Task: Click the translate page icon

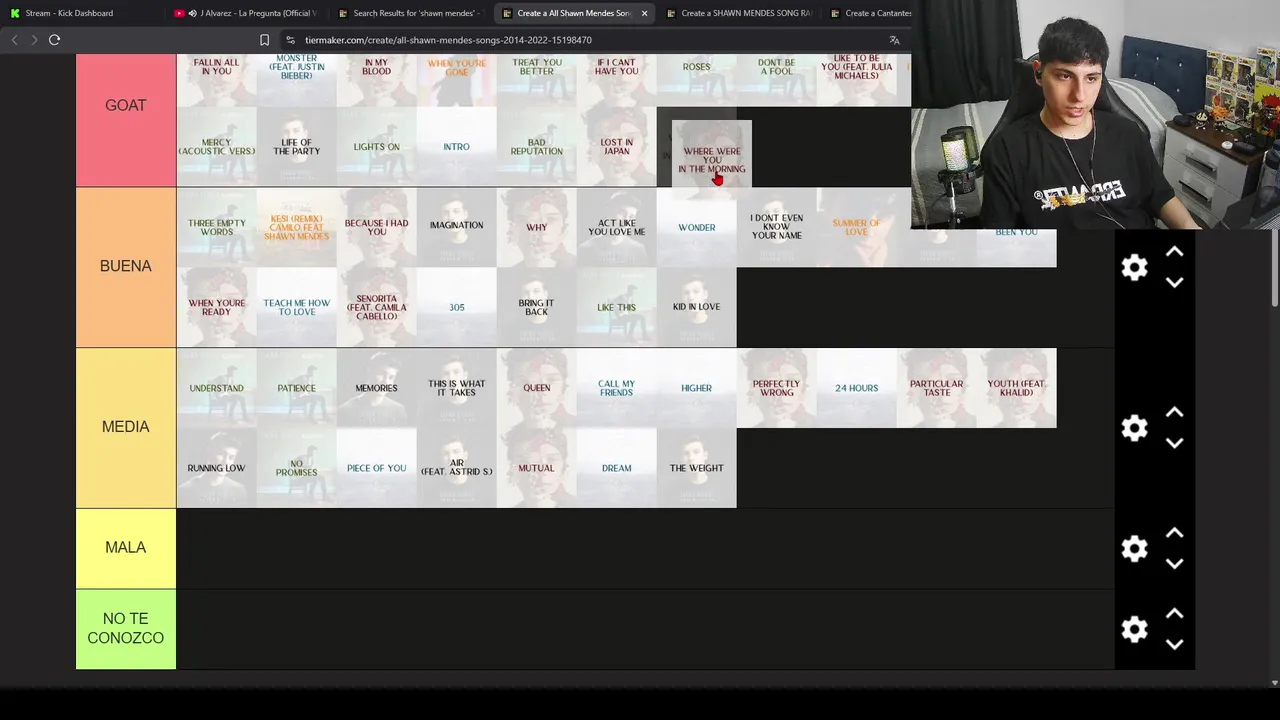Action: point(894,40)
